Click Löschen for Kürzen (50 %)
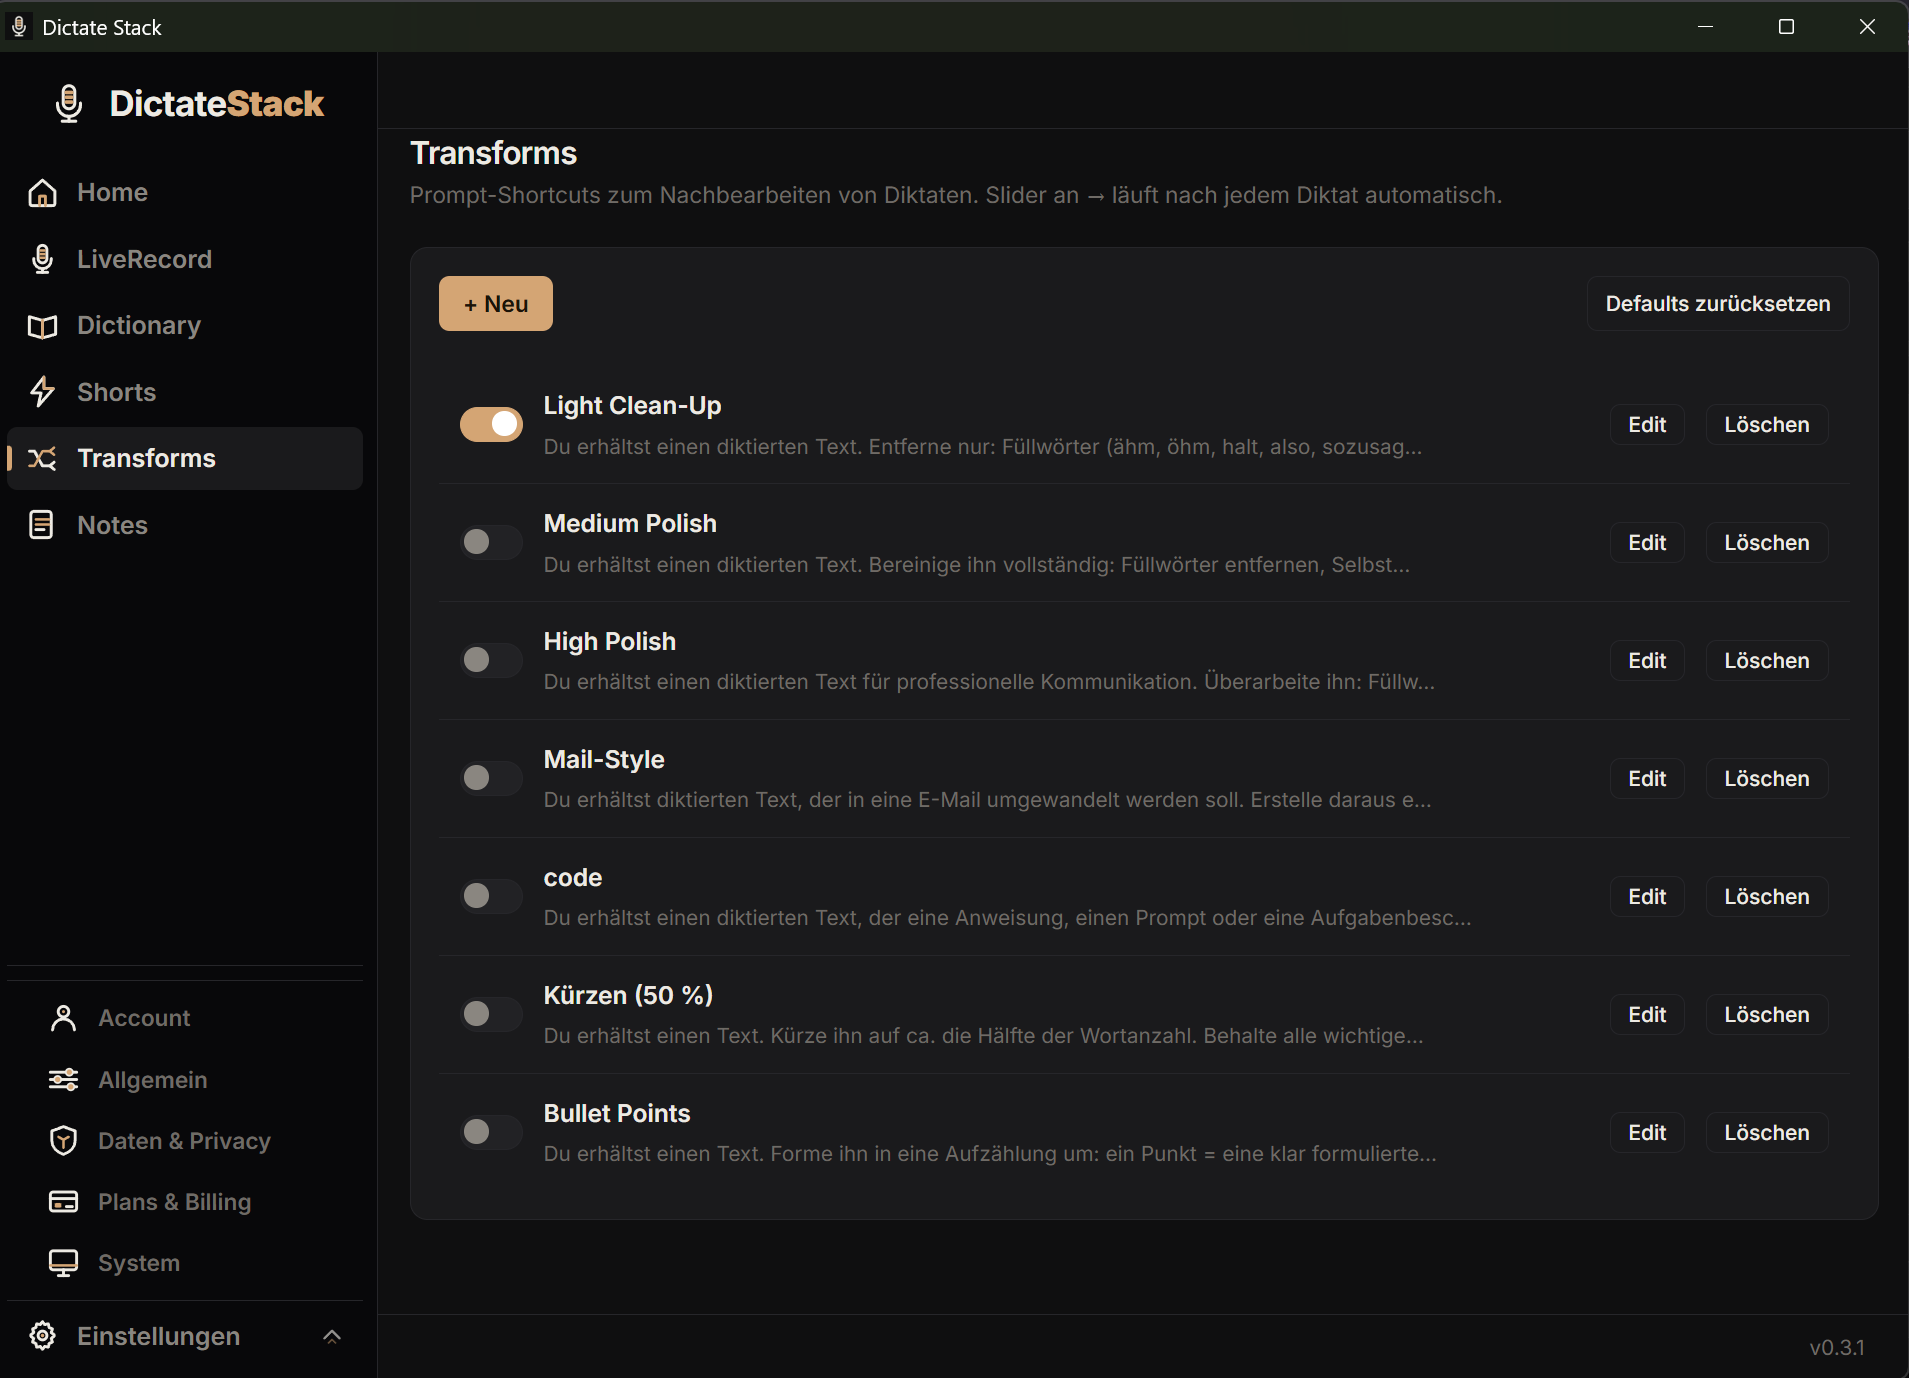Screen dimensions: 1909x1378 (1767, 1015)
